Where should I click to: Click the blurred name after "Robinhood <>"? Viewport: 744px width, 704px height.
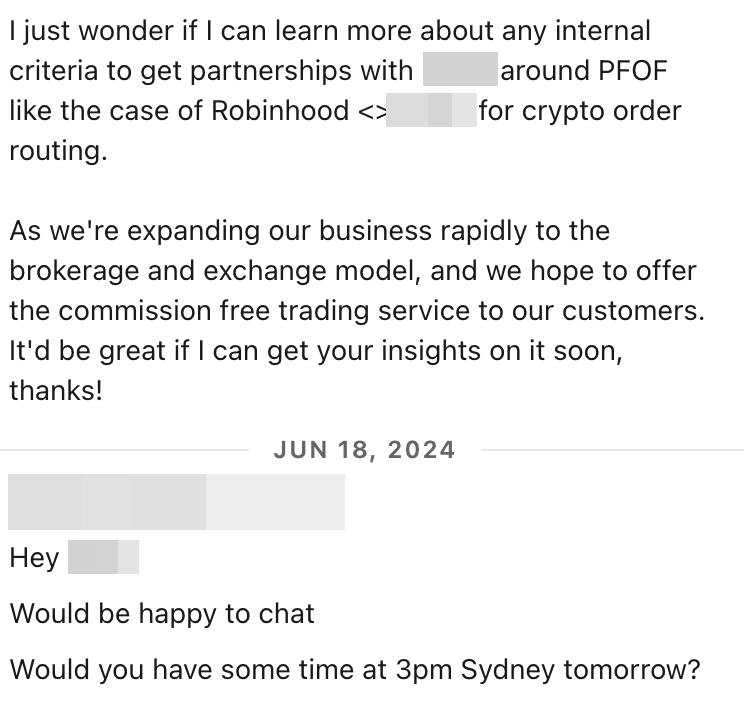[x=430, y=110]
